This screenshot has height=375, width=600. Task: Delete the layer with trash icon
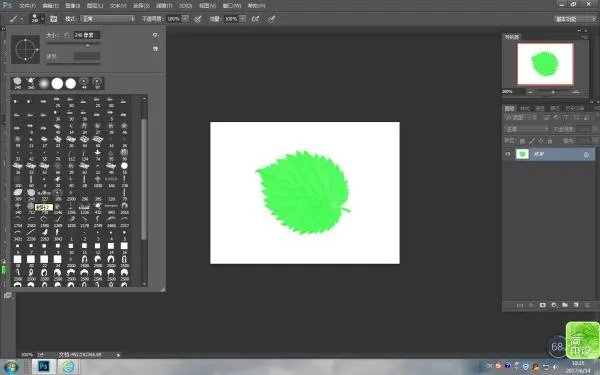pyautogui.click(x=587, y=305)
